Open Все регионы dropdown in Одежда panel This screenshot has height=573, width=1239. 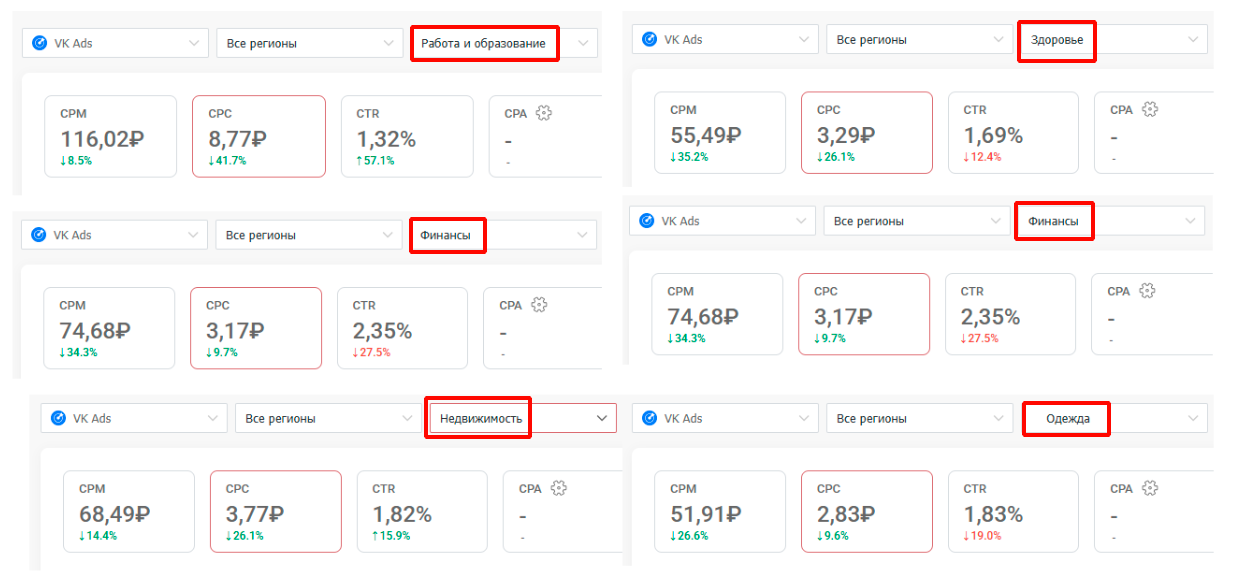pyautogui.click(x=919, y=418)
